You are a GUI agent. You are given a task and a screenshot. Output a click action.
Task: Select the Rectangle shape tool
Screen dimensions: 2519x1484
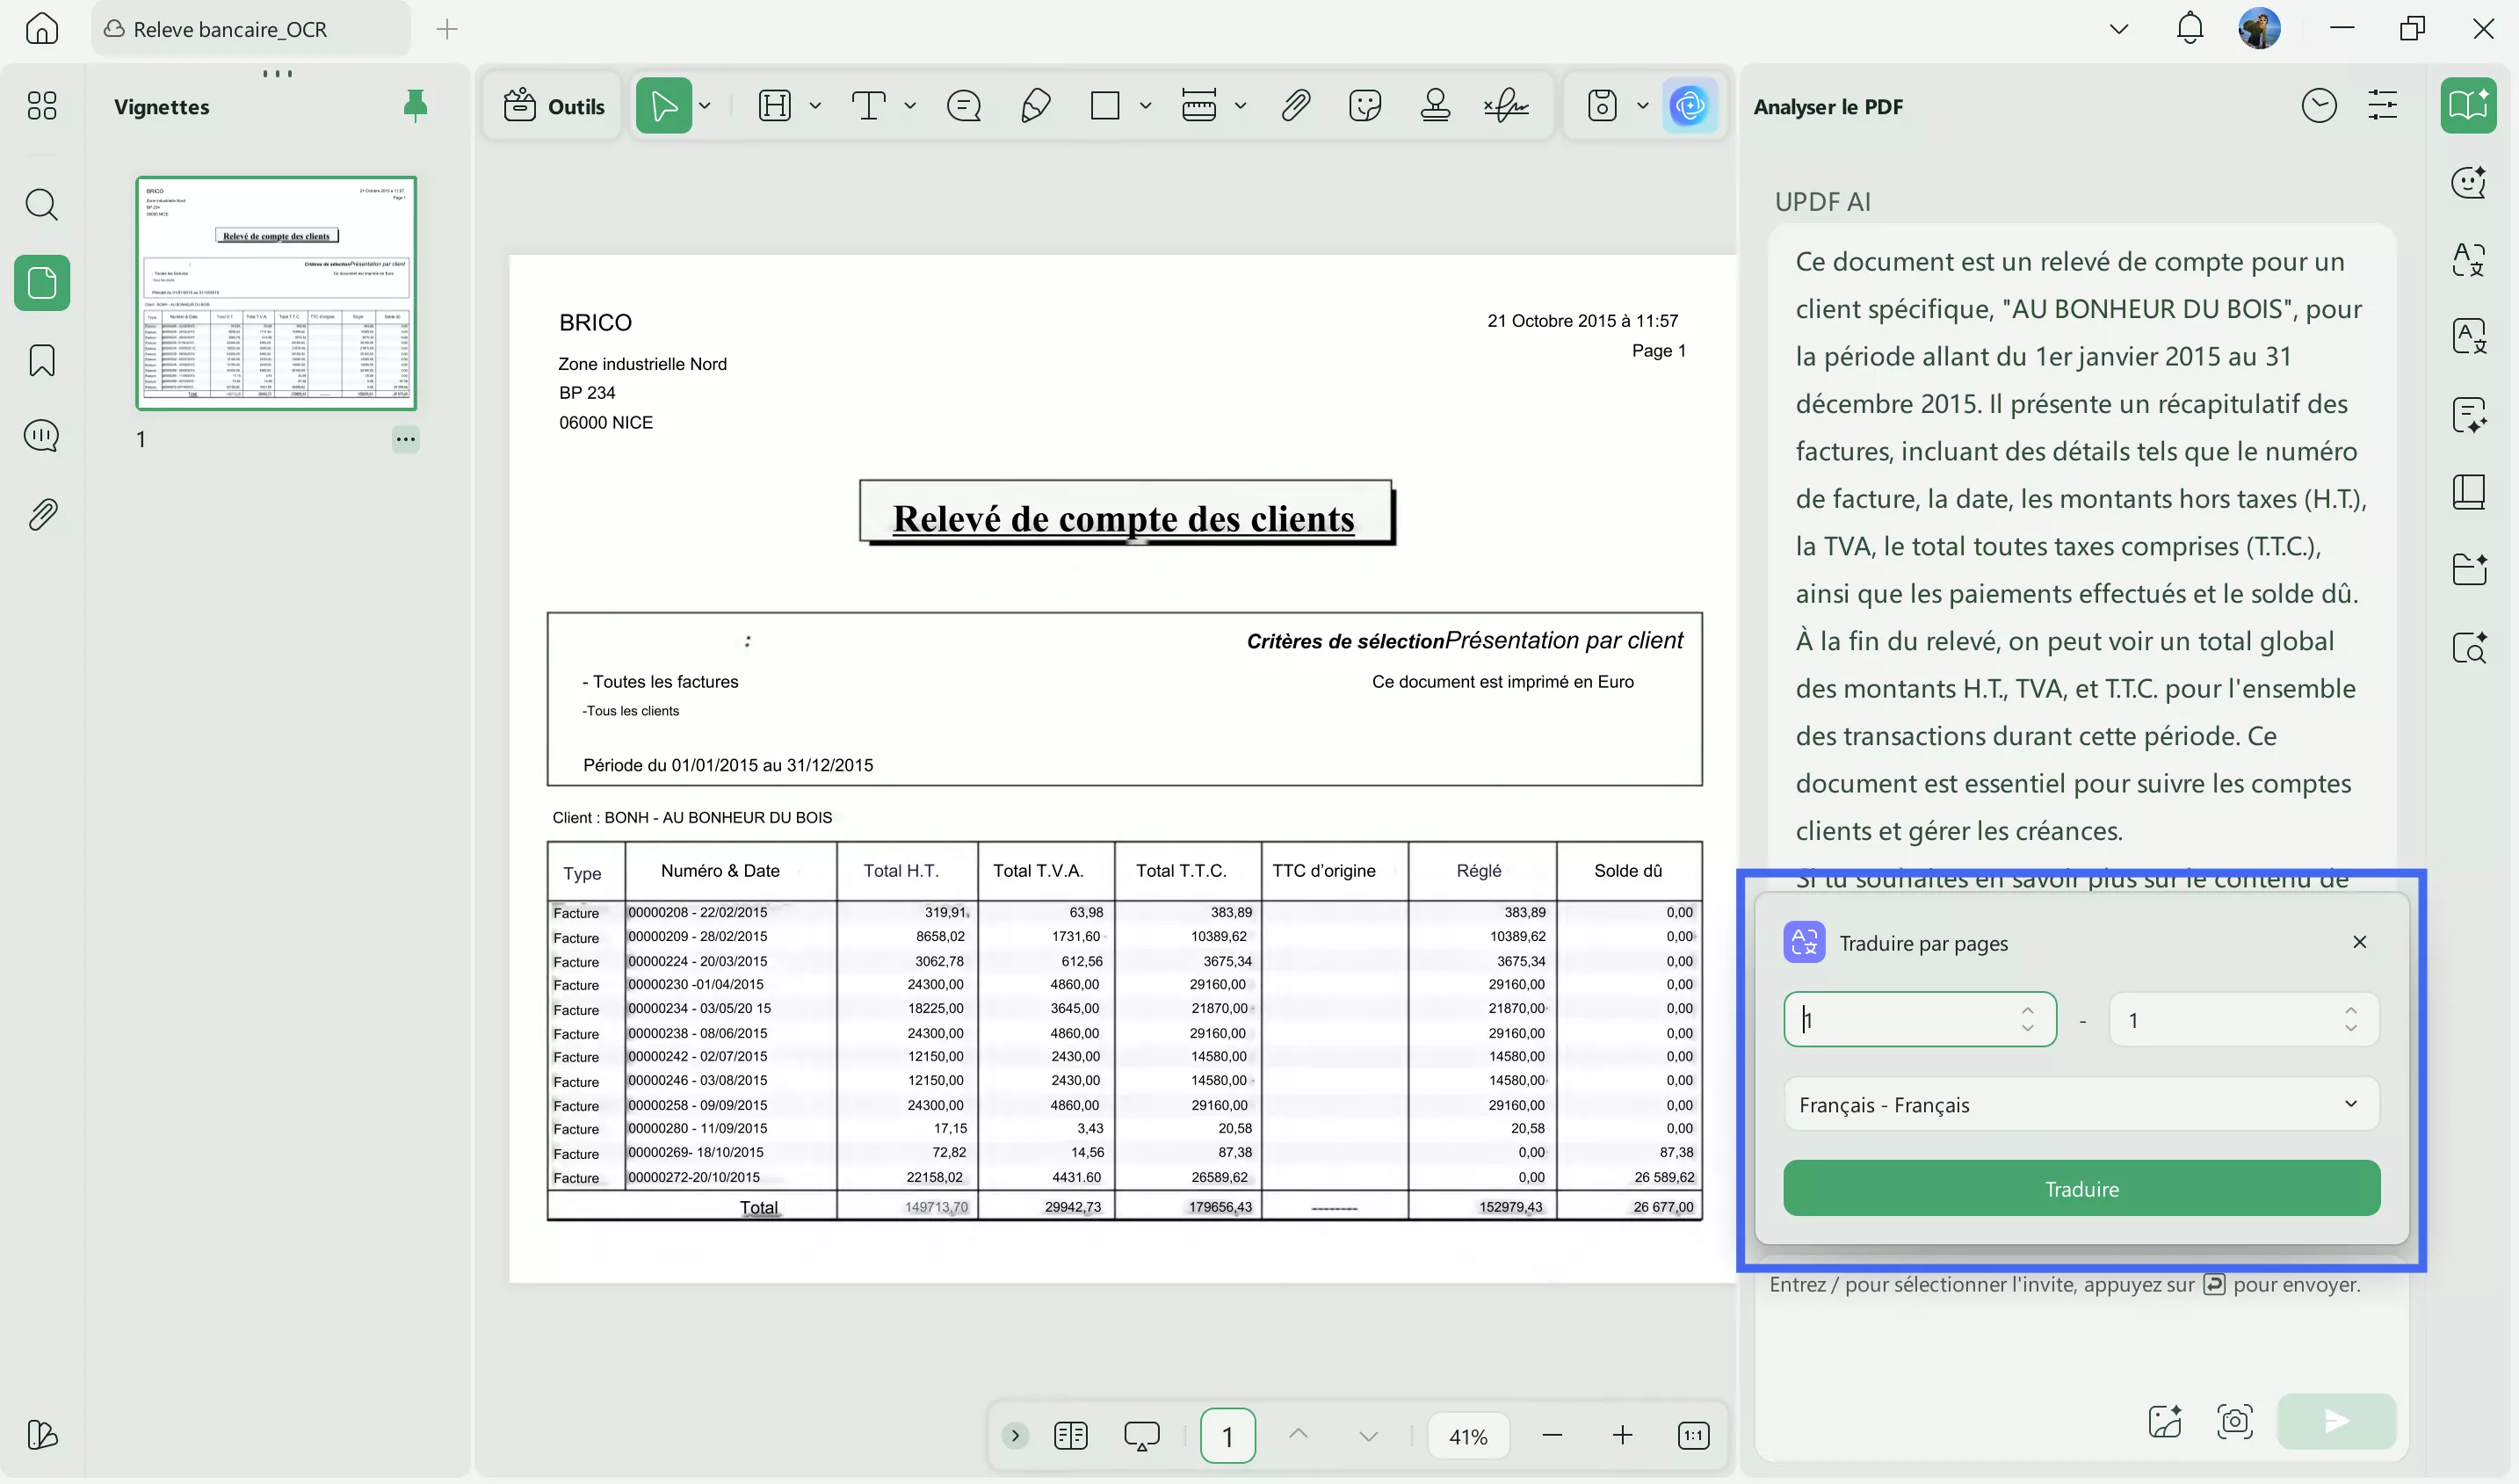1106,105
